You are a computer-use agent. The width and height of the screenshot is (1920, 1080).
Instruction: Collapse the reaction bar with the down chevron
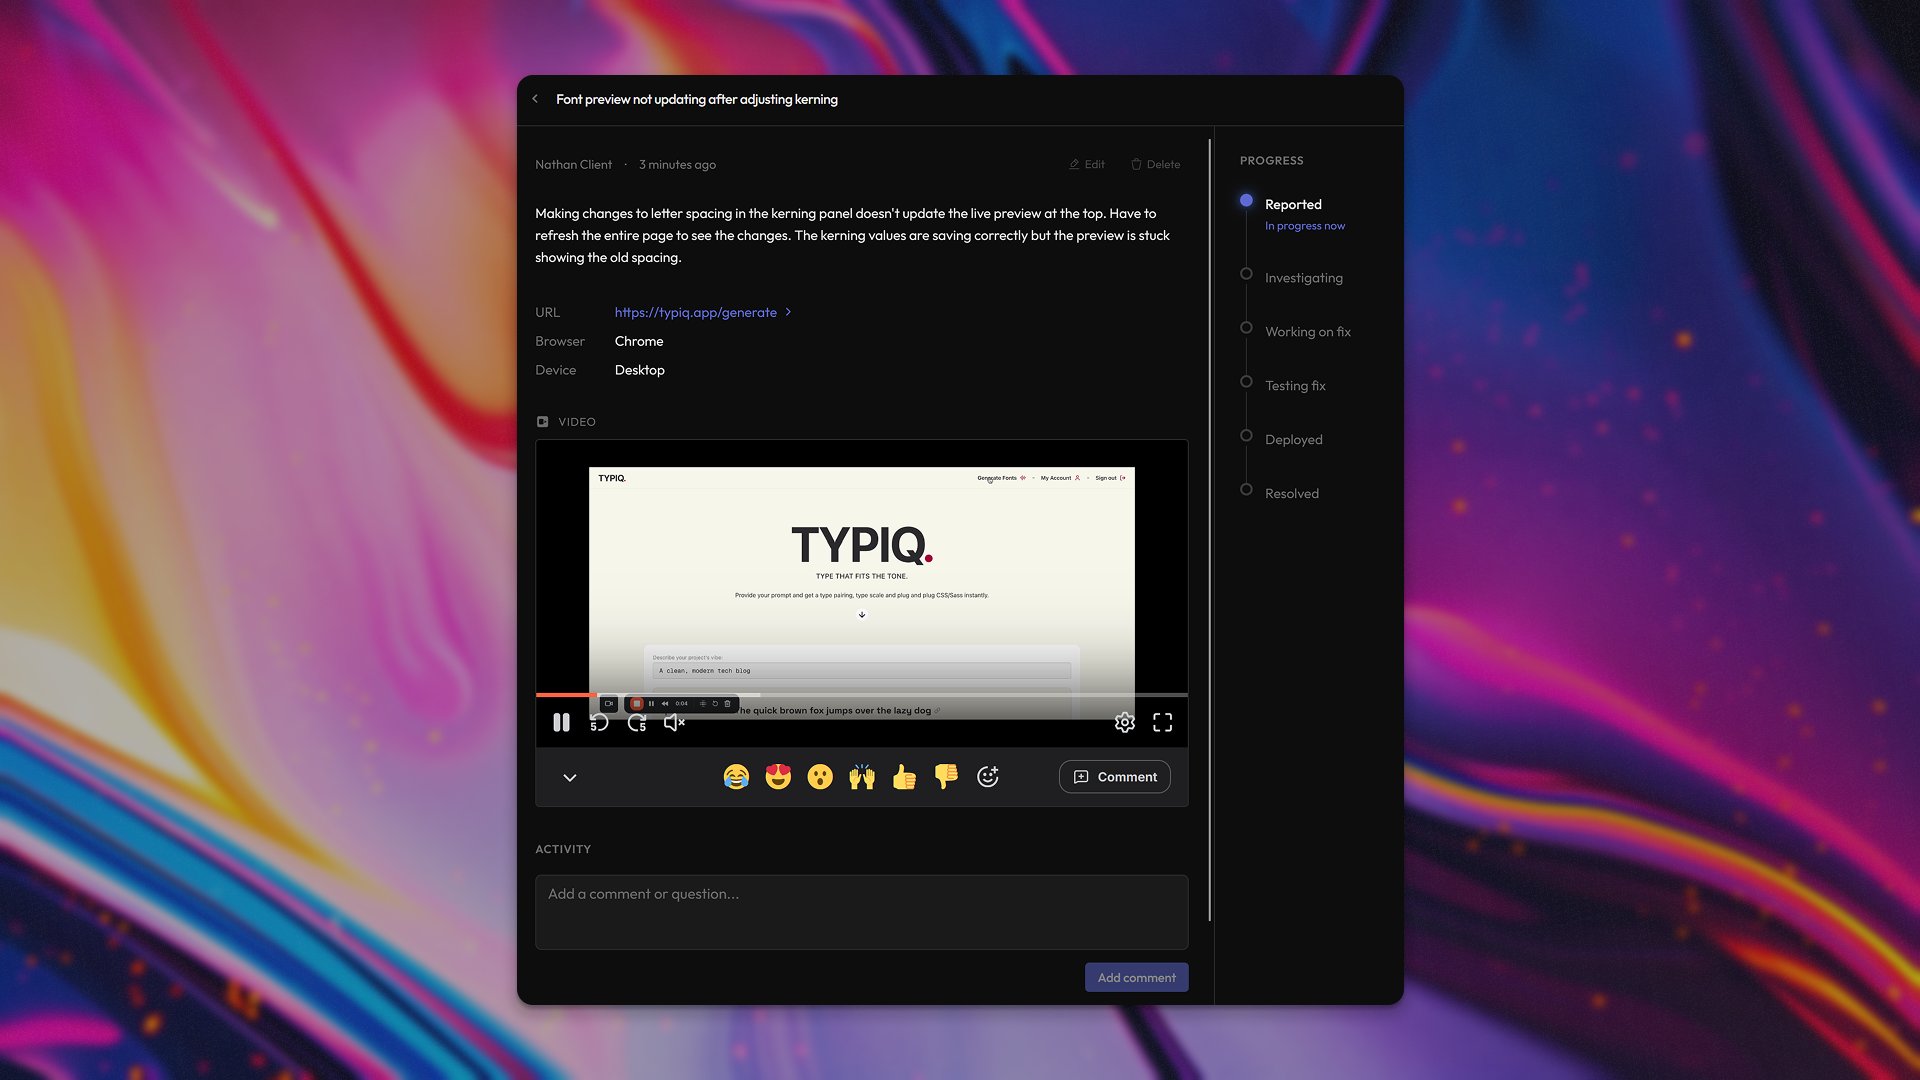[570, 777]
